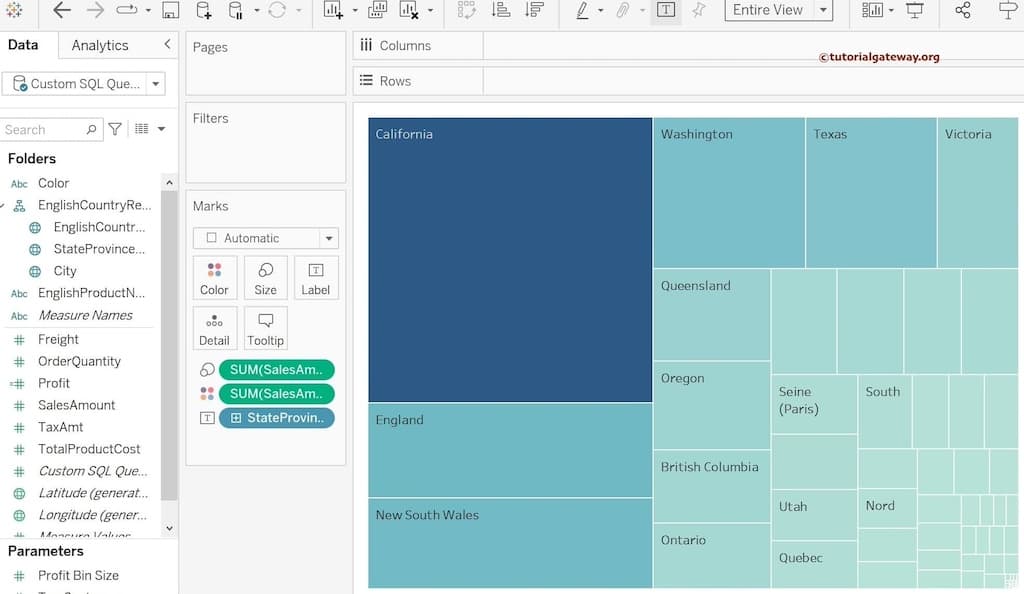The width and height of the screenshot is (1024, 594).
Task: Toggle Show mark labels button
Action: [665, 10]
